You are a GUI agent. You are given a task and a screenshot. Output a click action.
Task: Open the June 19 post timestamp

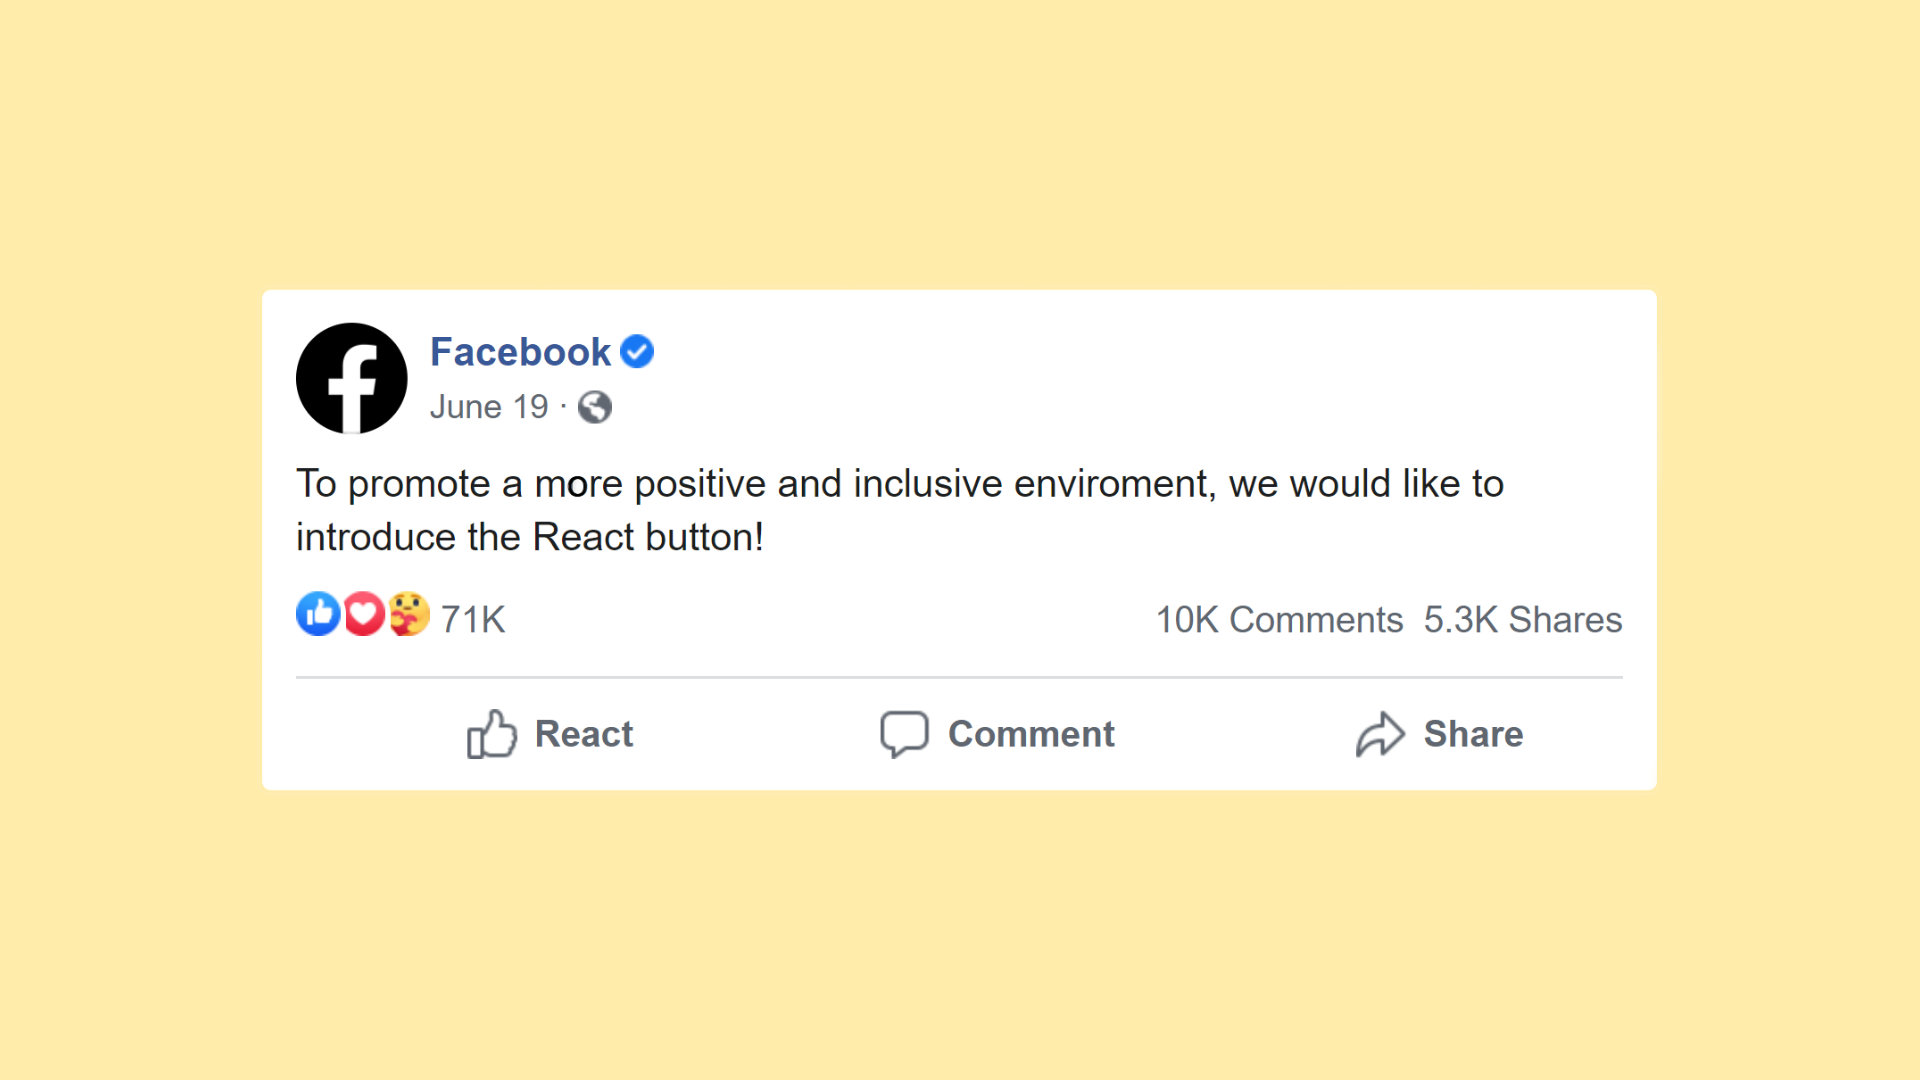click(489, 407)
